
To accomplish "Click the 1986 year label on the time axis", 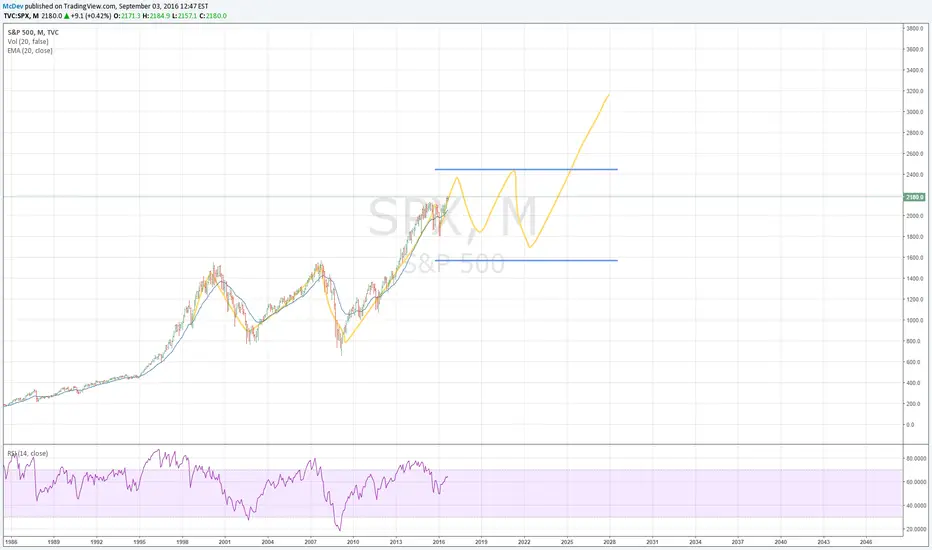I will click(11, 542).
